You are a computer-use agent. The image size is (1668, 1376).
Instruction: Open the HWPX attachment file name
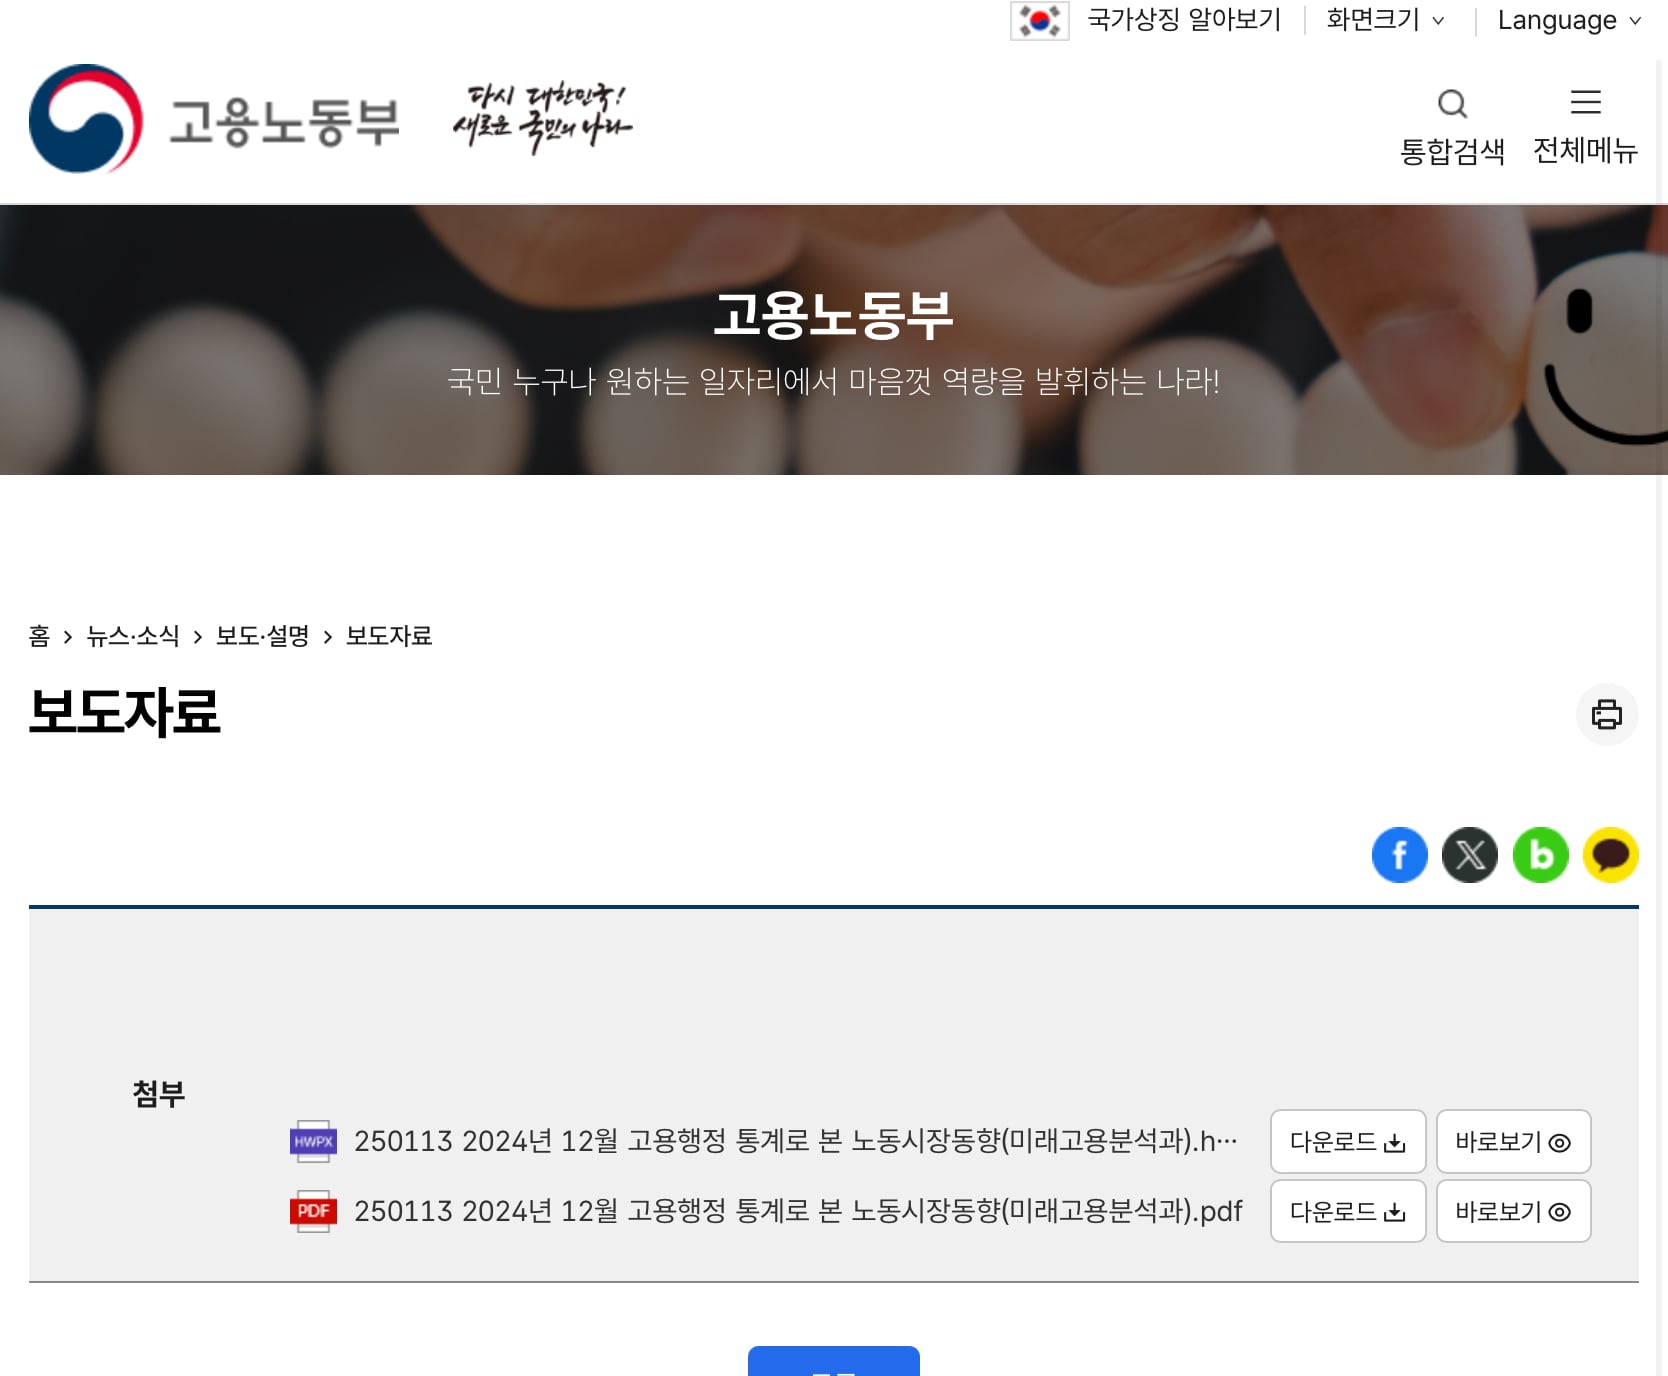point(796,1141)
